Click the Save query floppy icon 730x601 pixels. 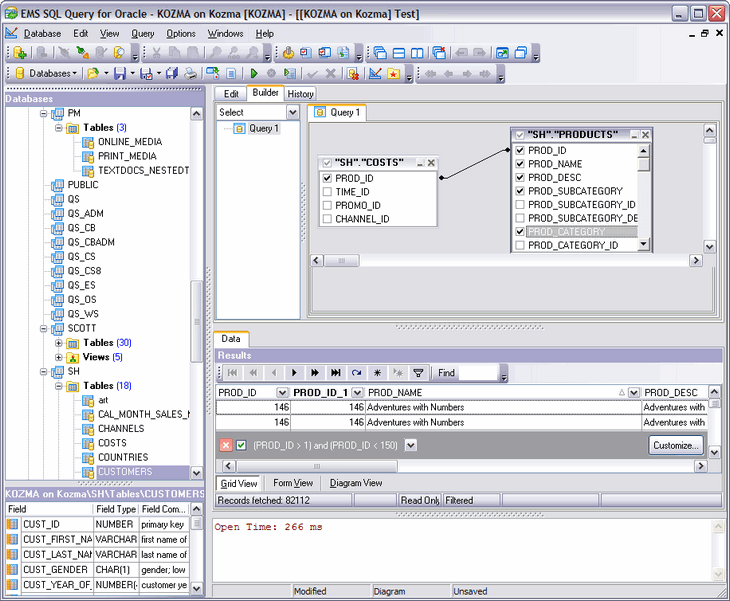coord(120,74)
